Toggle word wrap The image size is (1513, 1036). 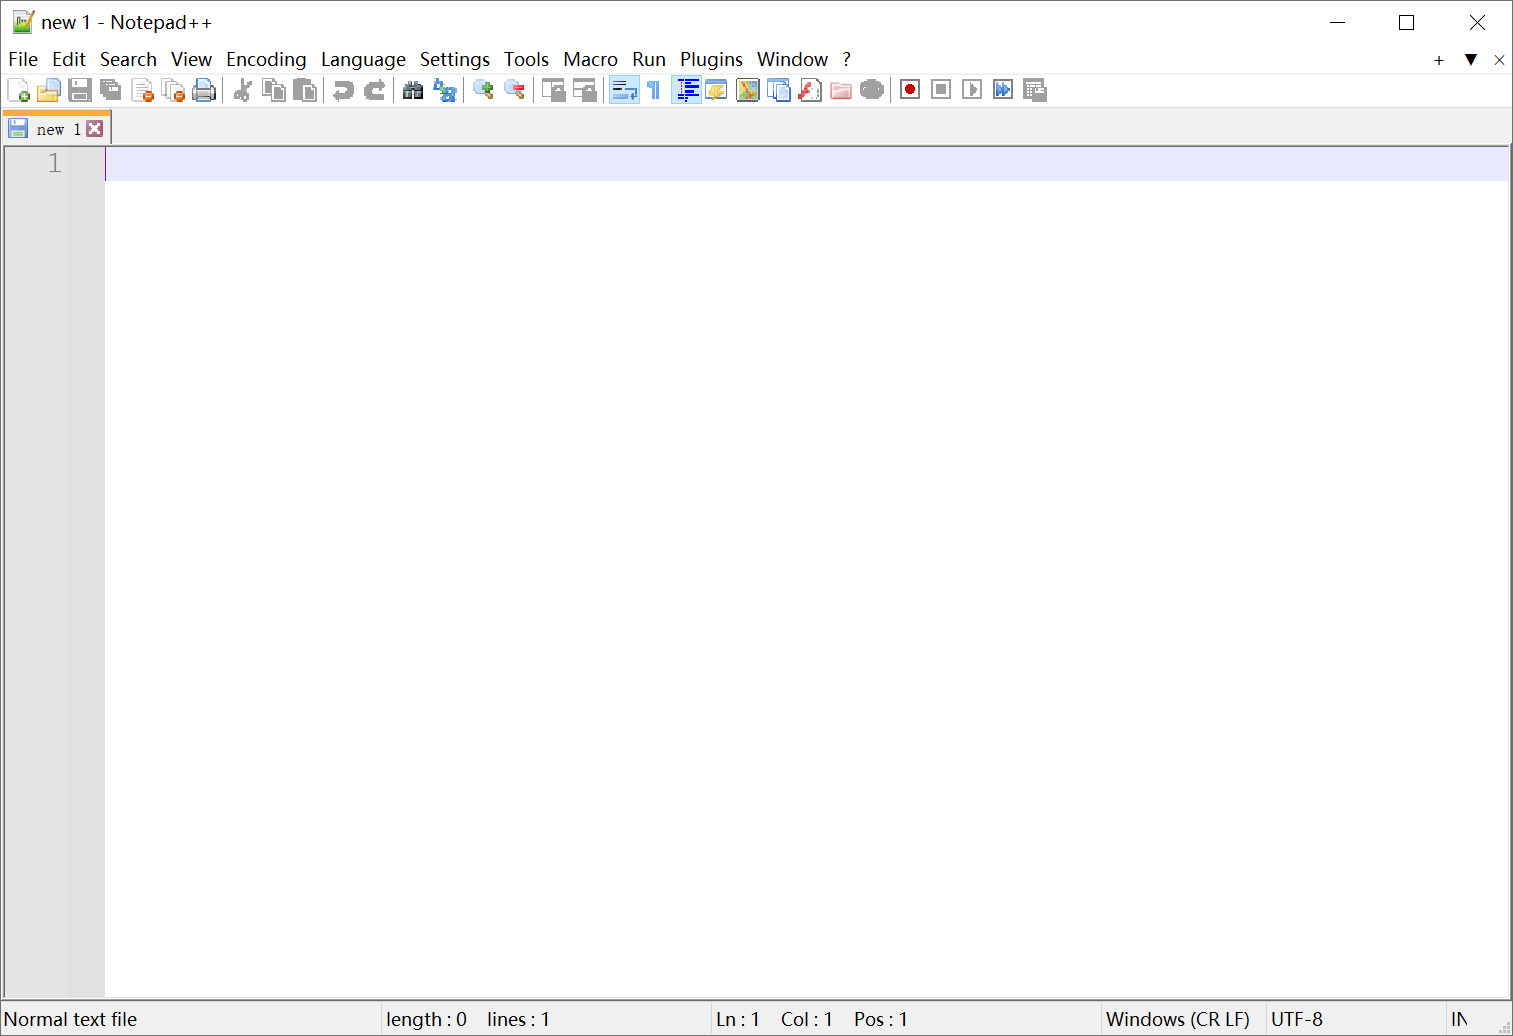click(x=624, y=89)
